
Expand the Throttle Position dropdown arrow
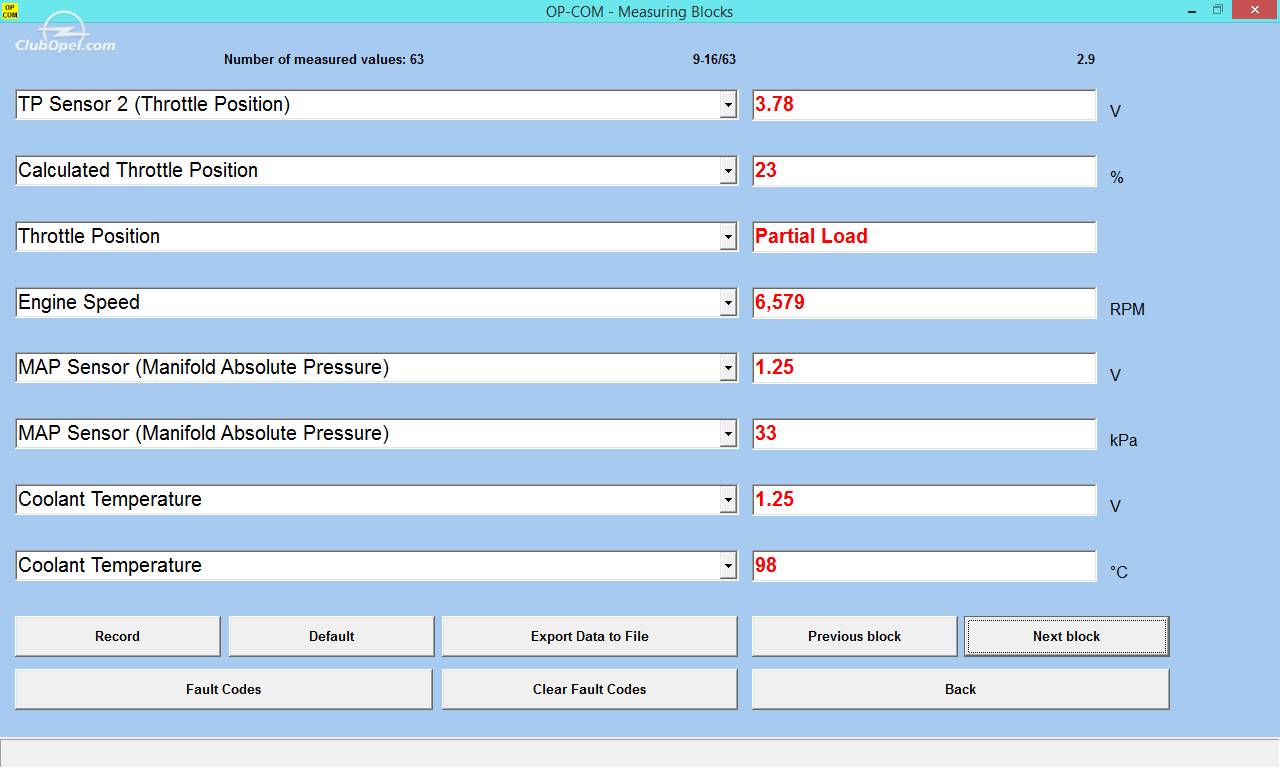coord(728,237)
